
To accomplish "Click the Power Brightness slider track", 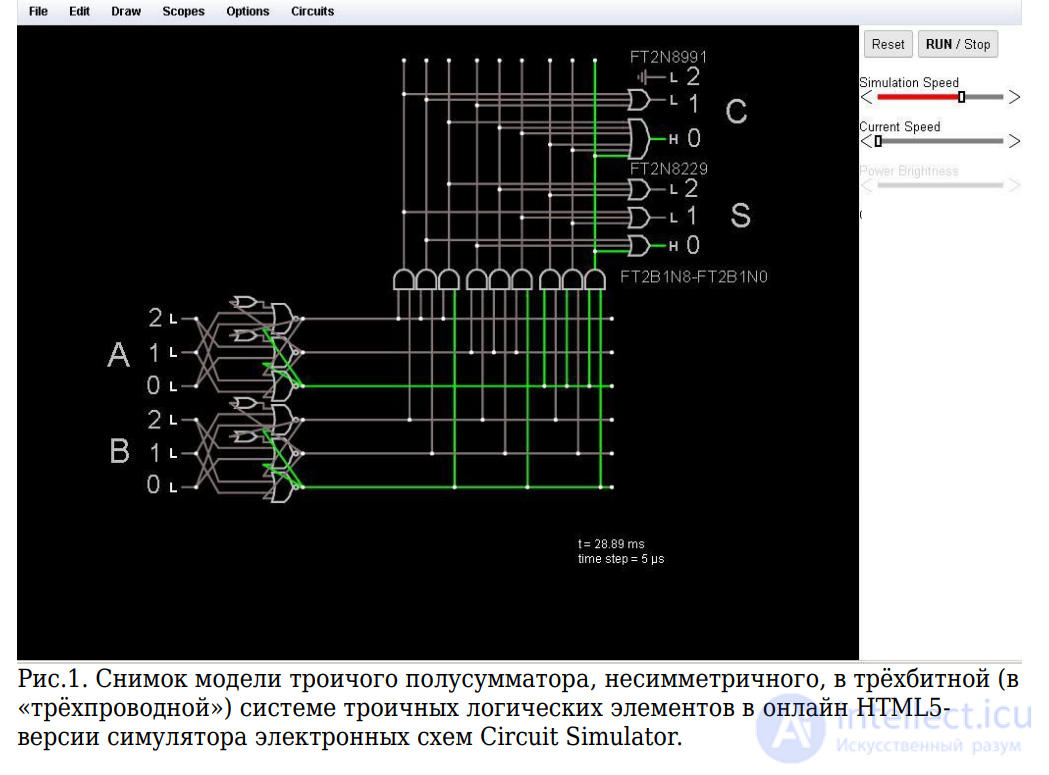I will click(940, 185).
